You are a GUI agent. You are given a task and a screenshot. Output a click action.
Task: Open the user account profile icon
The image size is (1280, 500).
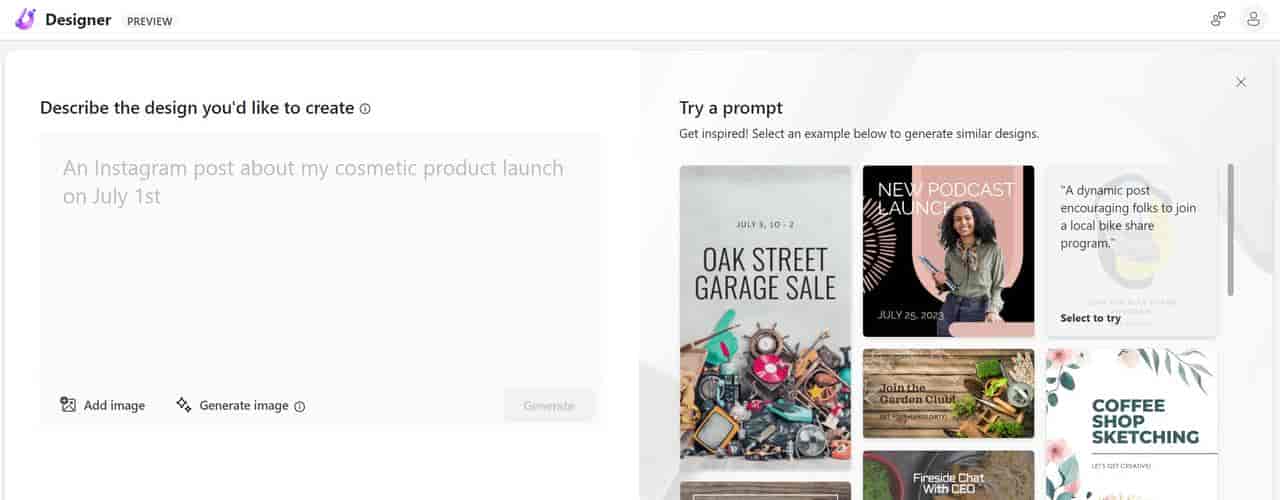coord(1253,19)
